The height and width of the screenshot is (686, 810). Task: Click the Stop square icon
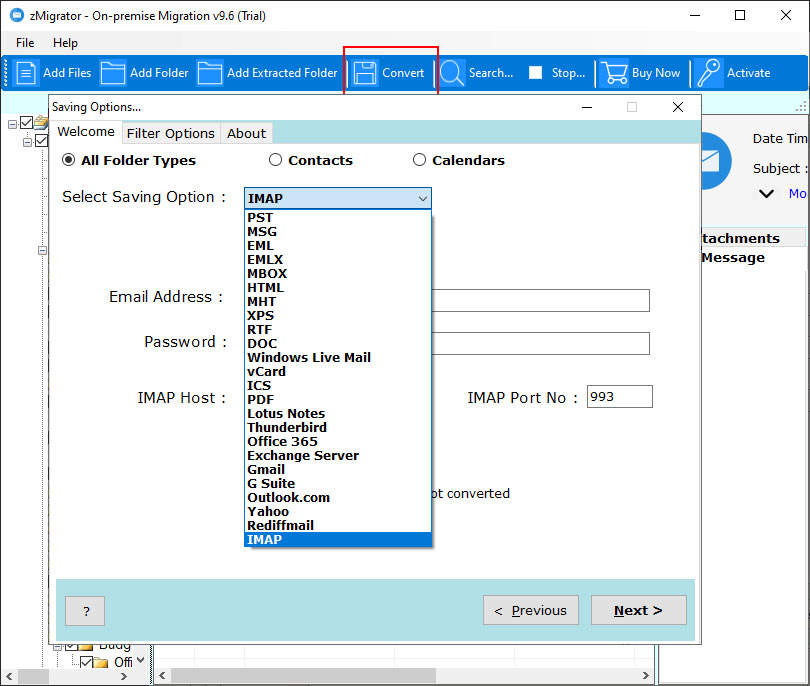536,73
